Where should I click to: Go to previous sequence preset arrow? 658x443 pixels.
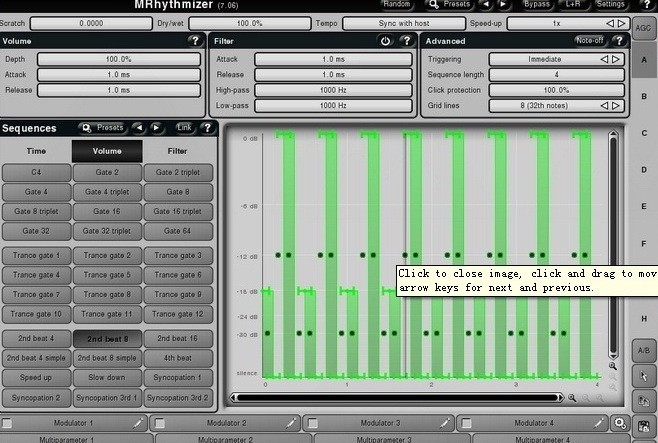139,128
